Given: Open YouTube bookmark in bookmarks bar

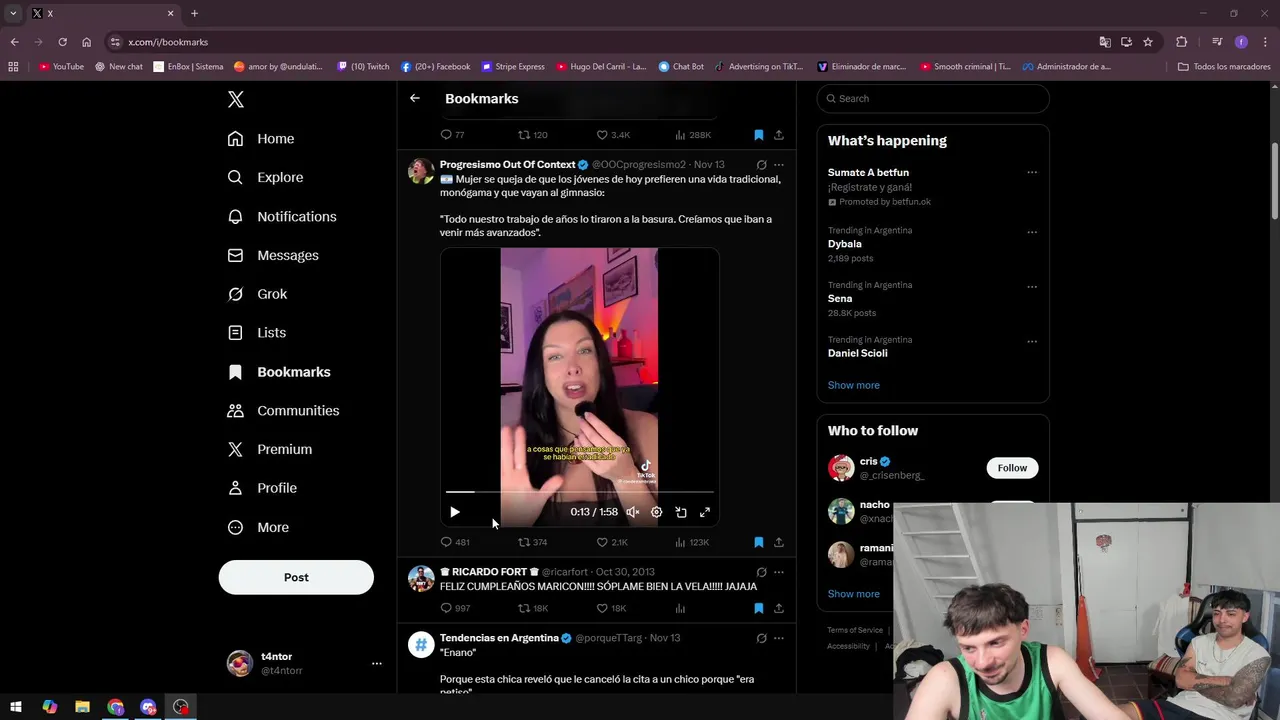Looking at the screenshot, I should pos(61,67).
